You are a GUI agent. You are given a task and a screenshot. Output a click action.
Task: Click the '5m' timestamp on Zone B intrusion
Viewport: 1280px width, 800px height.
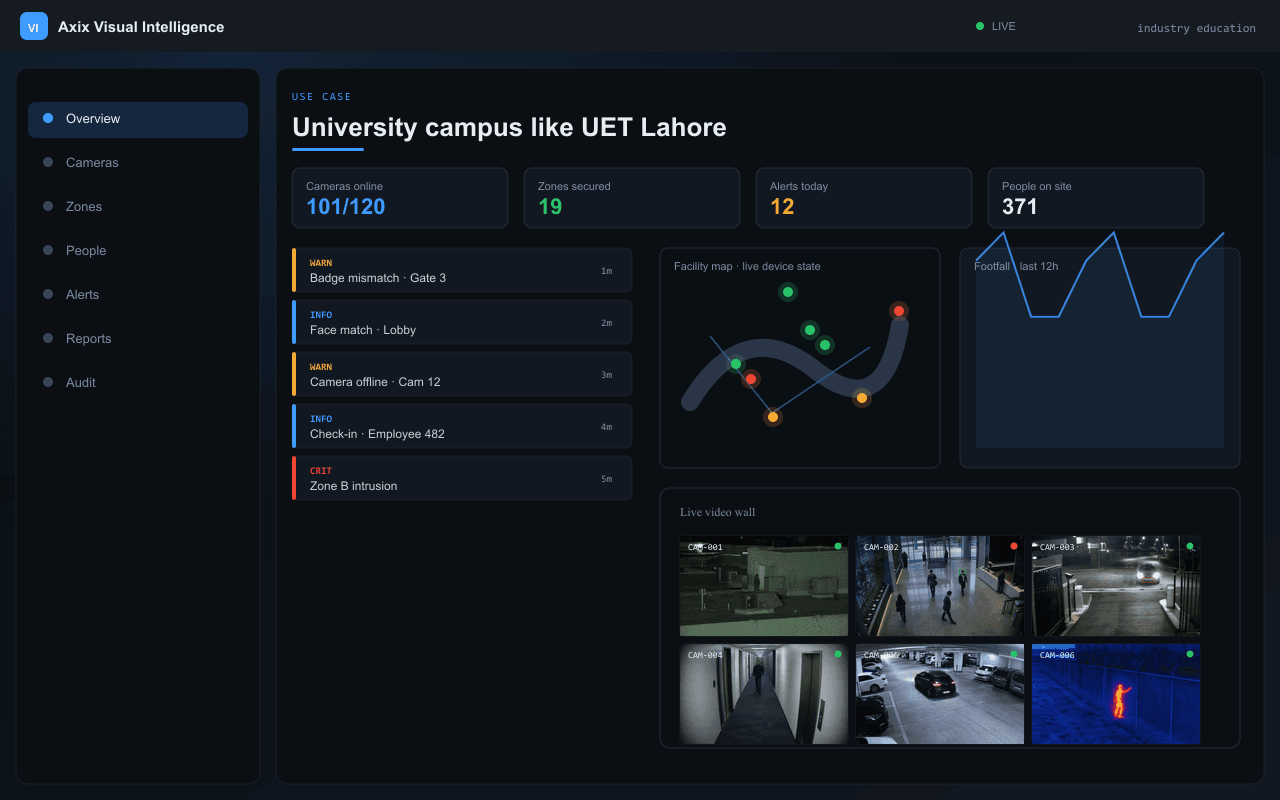pos(606,479)
